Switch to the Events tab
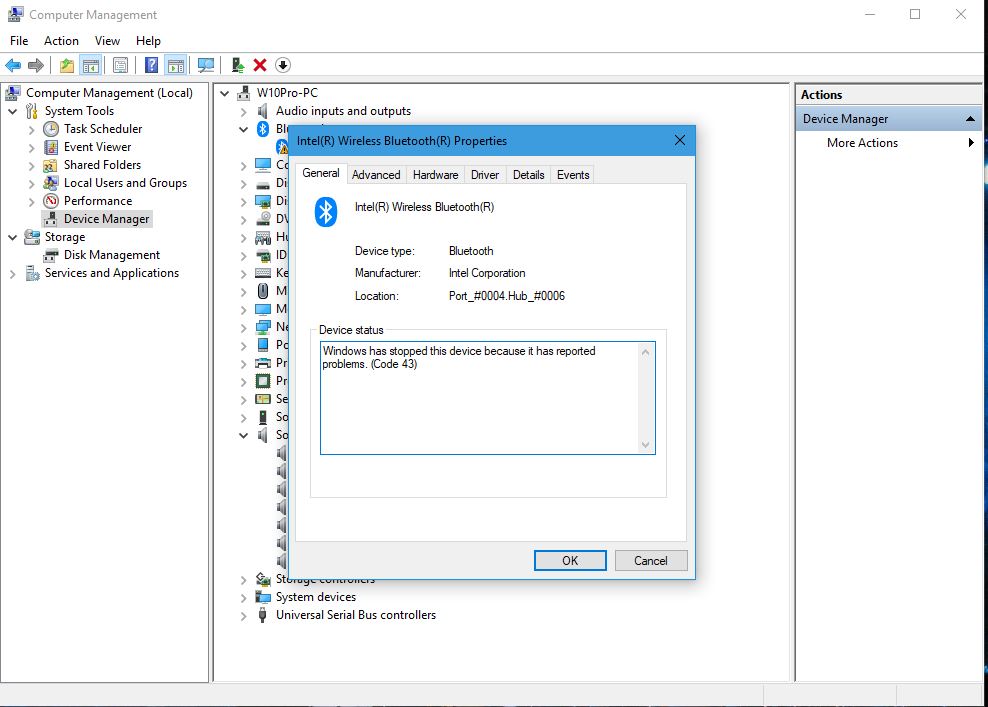The height and width of the screenshot is (707, 988). (573, 175)
